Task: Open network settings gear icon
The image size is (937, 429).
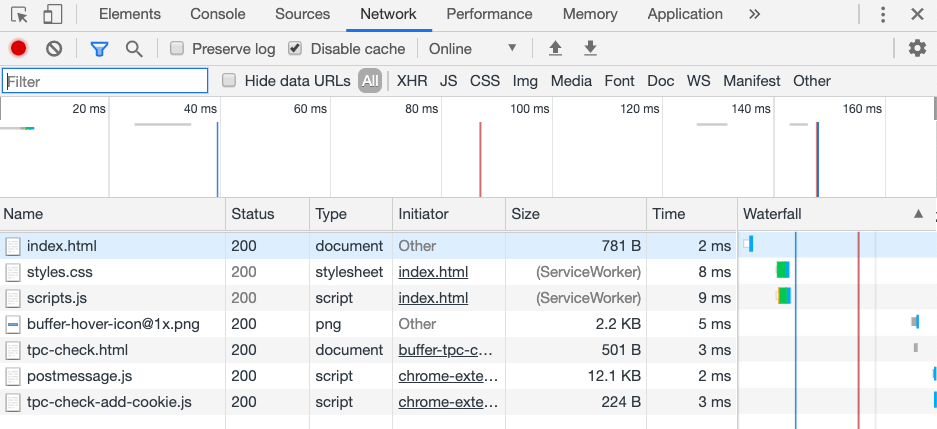Action: (917, 49)
